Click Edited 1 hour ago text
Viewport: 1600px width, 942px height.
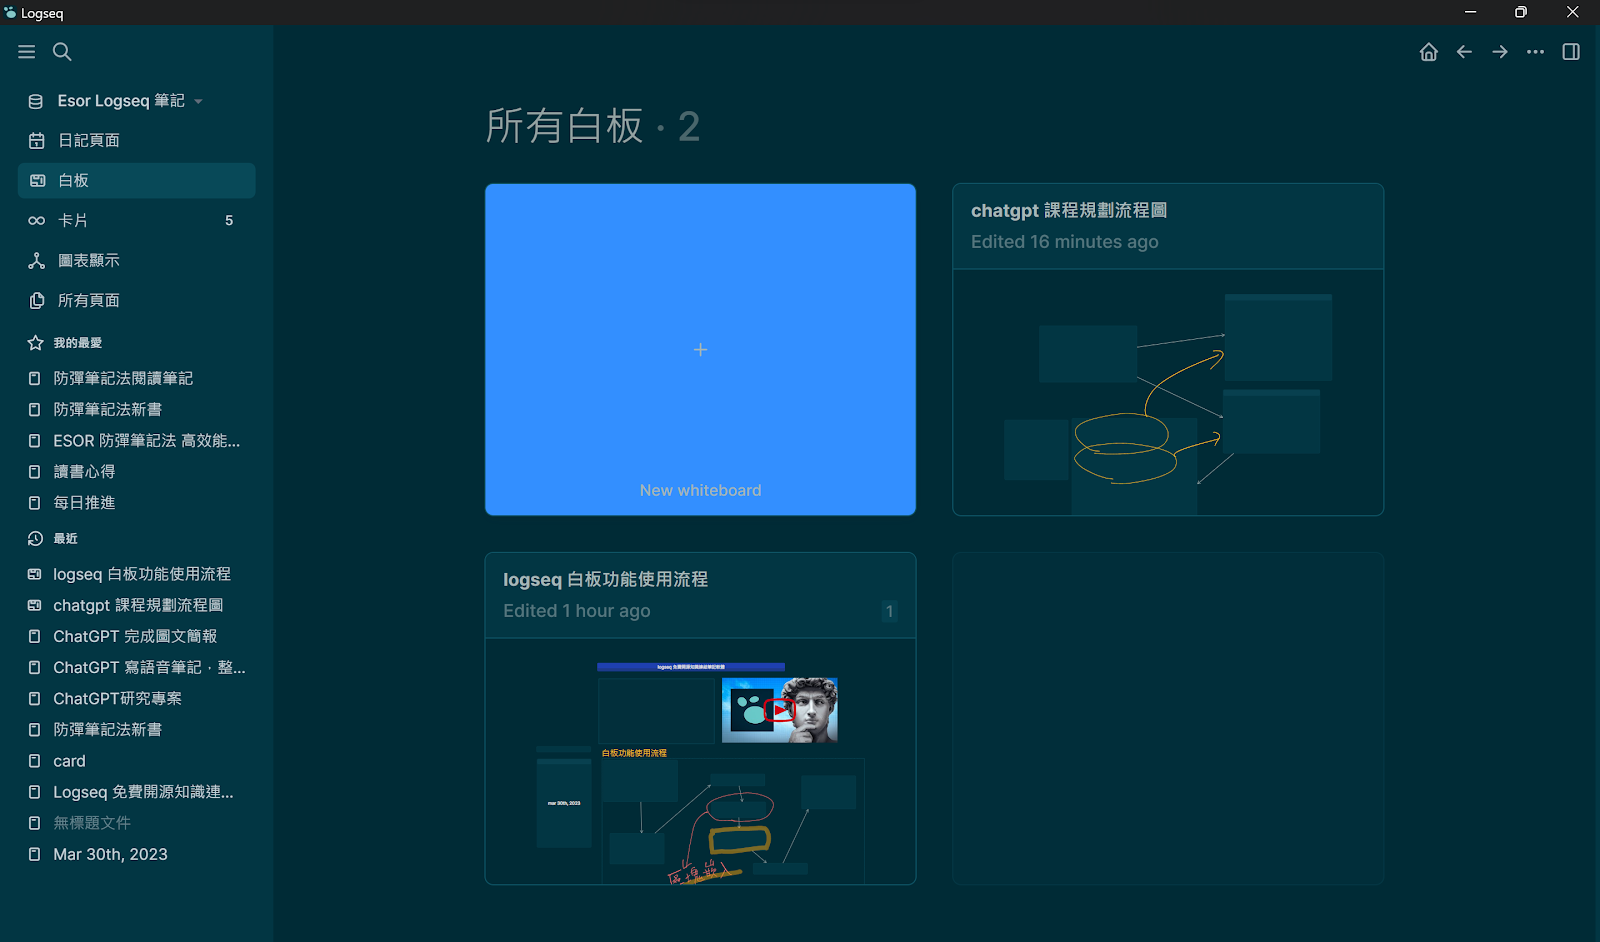(x=576, y=611)
